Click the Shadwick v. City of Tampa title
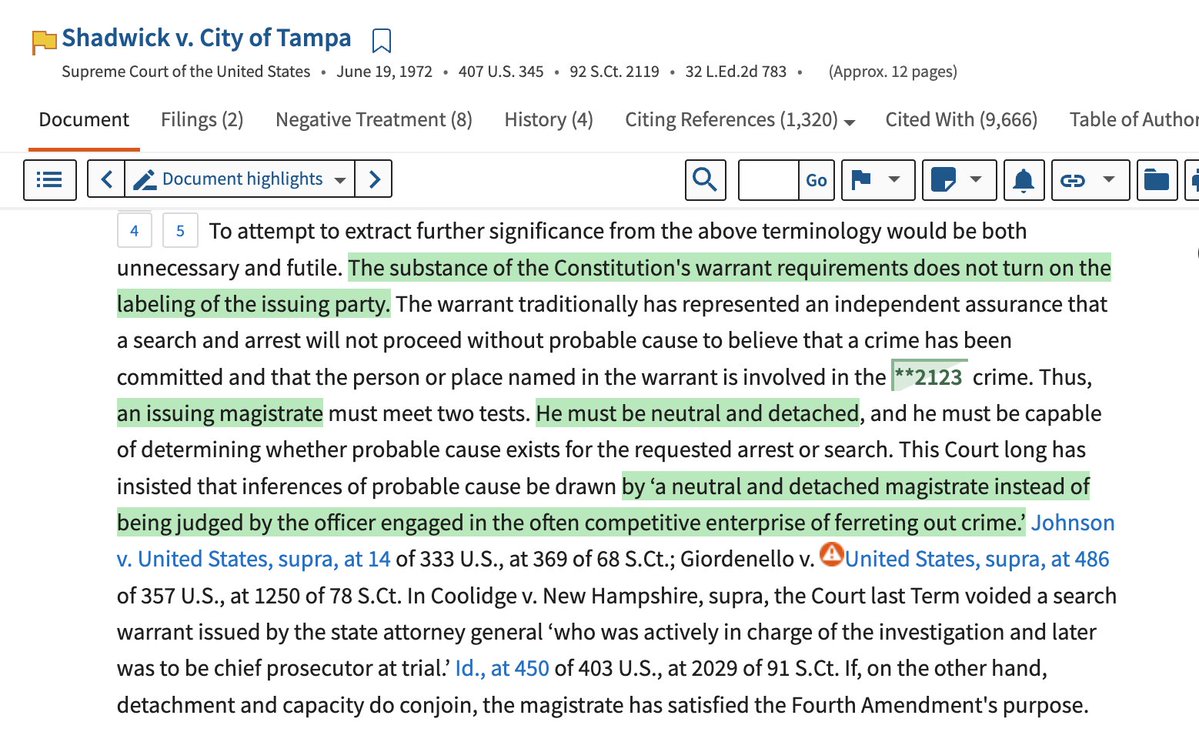The height and width of the screenshot is (742, 1199). [x=206, y=37]
